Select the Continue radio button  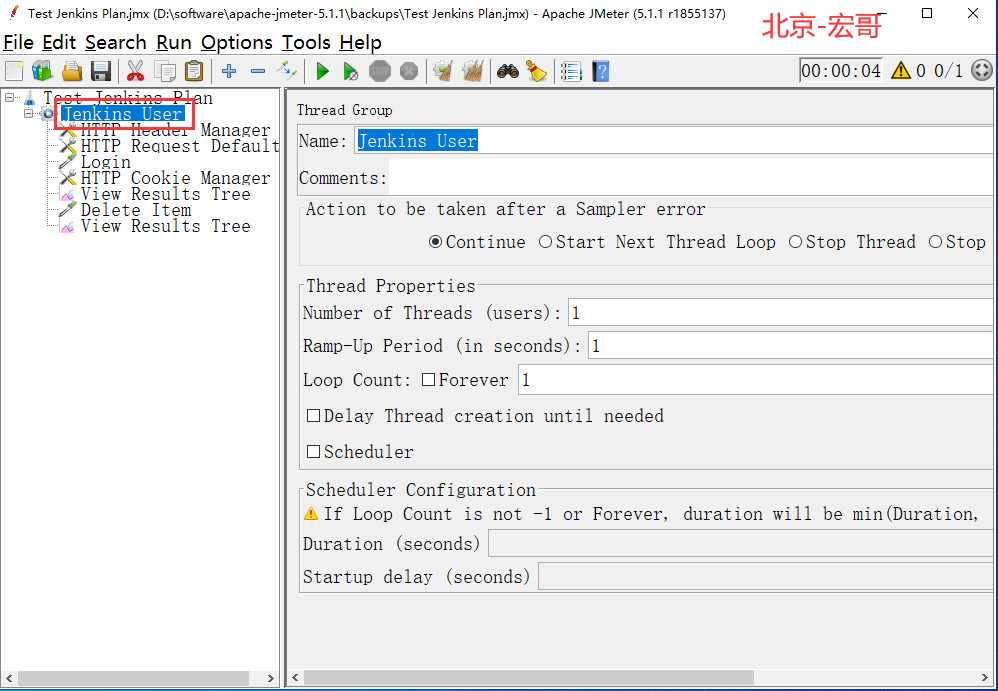435,242
